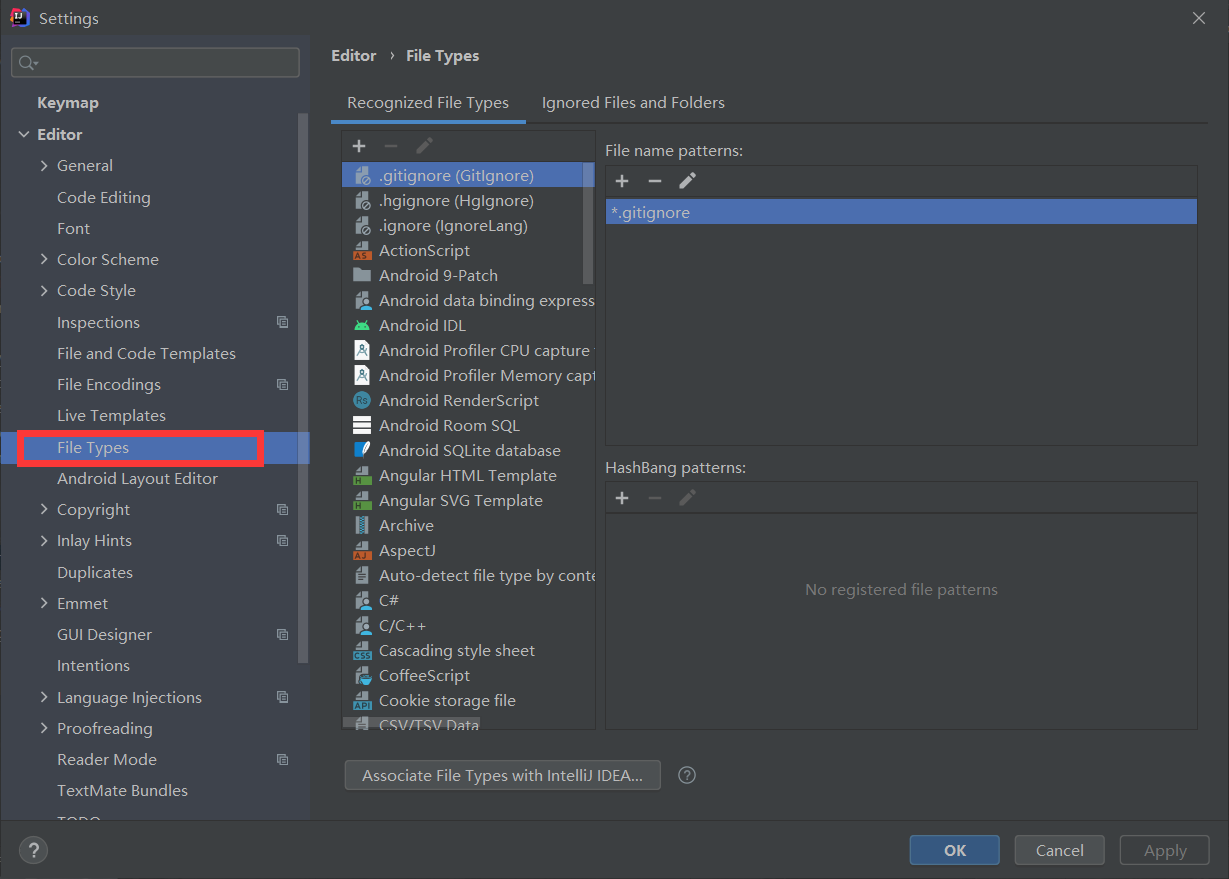Click the OK button
The height and width of the screenshot is (879, 1229).
pos(955,850)
